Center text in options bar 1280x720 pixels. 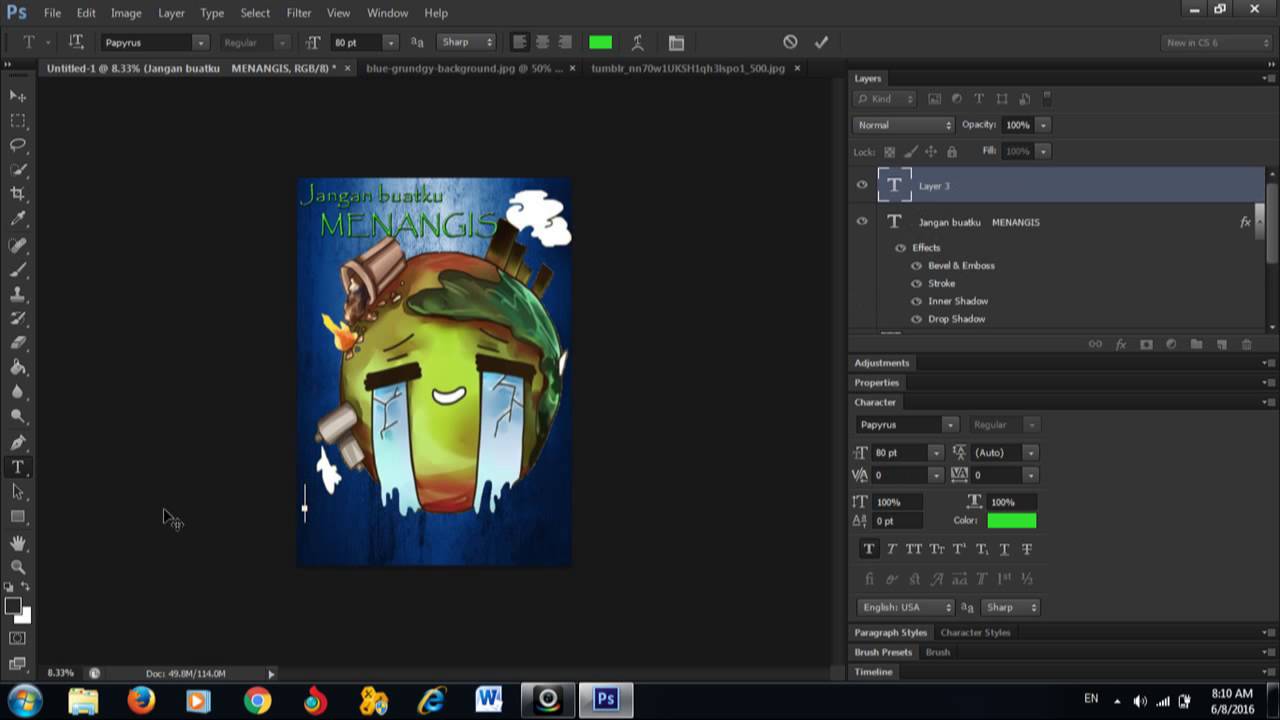[542, 42]
